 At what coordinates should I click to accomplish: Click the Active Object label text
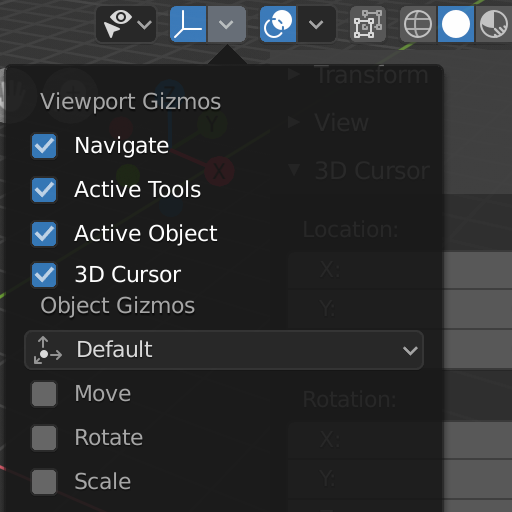pyautogui.click(x=146, y=234)
